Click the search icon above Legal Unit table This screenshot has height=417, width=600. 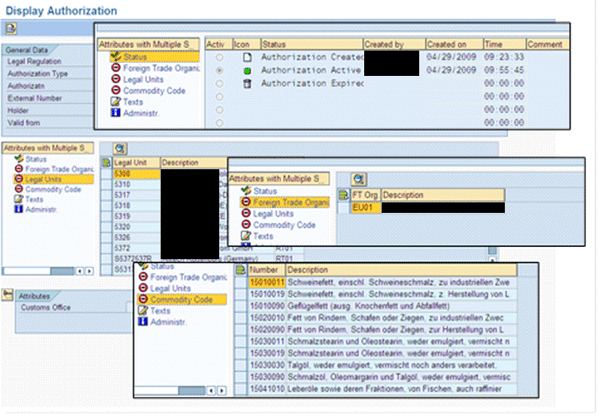coord(121,148)
